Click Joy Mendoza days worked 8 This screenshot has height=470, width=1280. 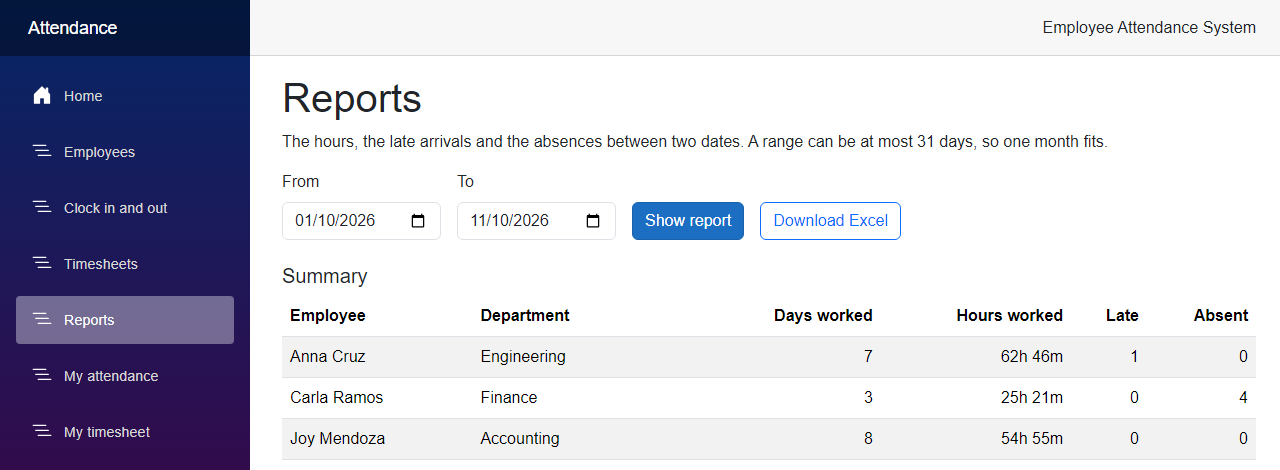(x=868, y=438)
